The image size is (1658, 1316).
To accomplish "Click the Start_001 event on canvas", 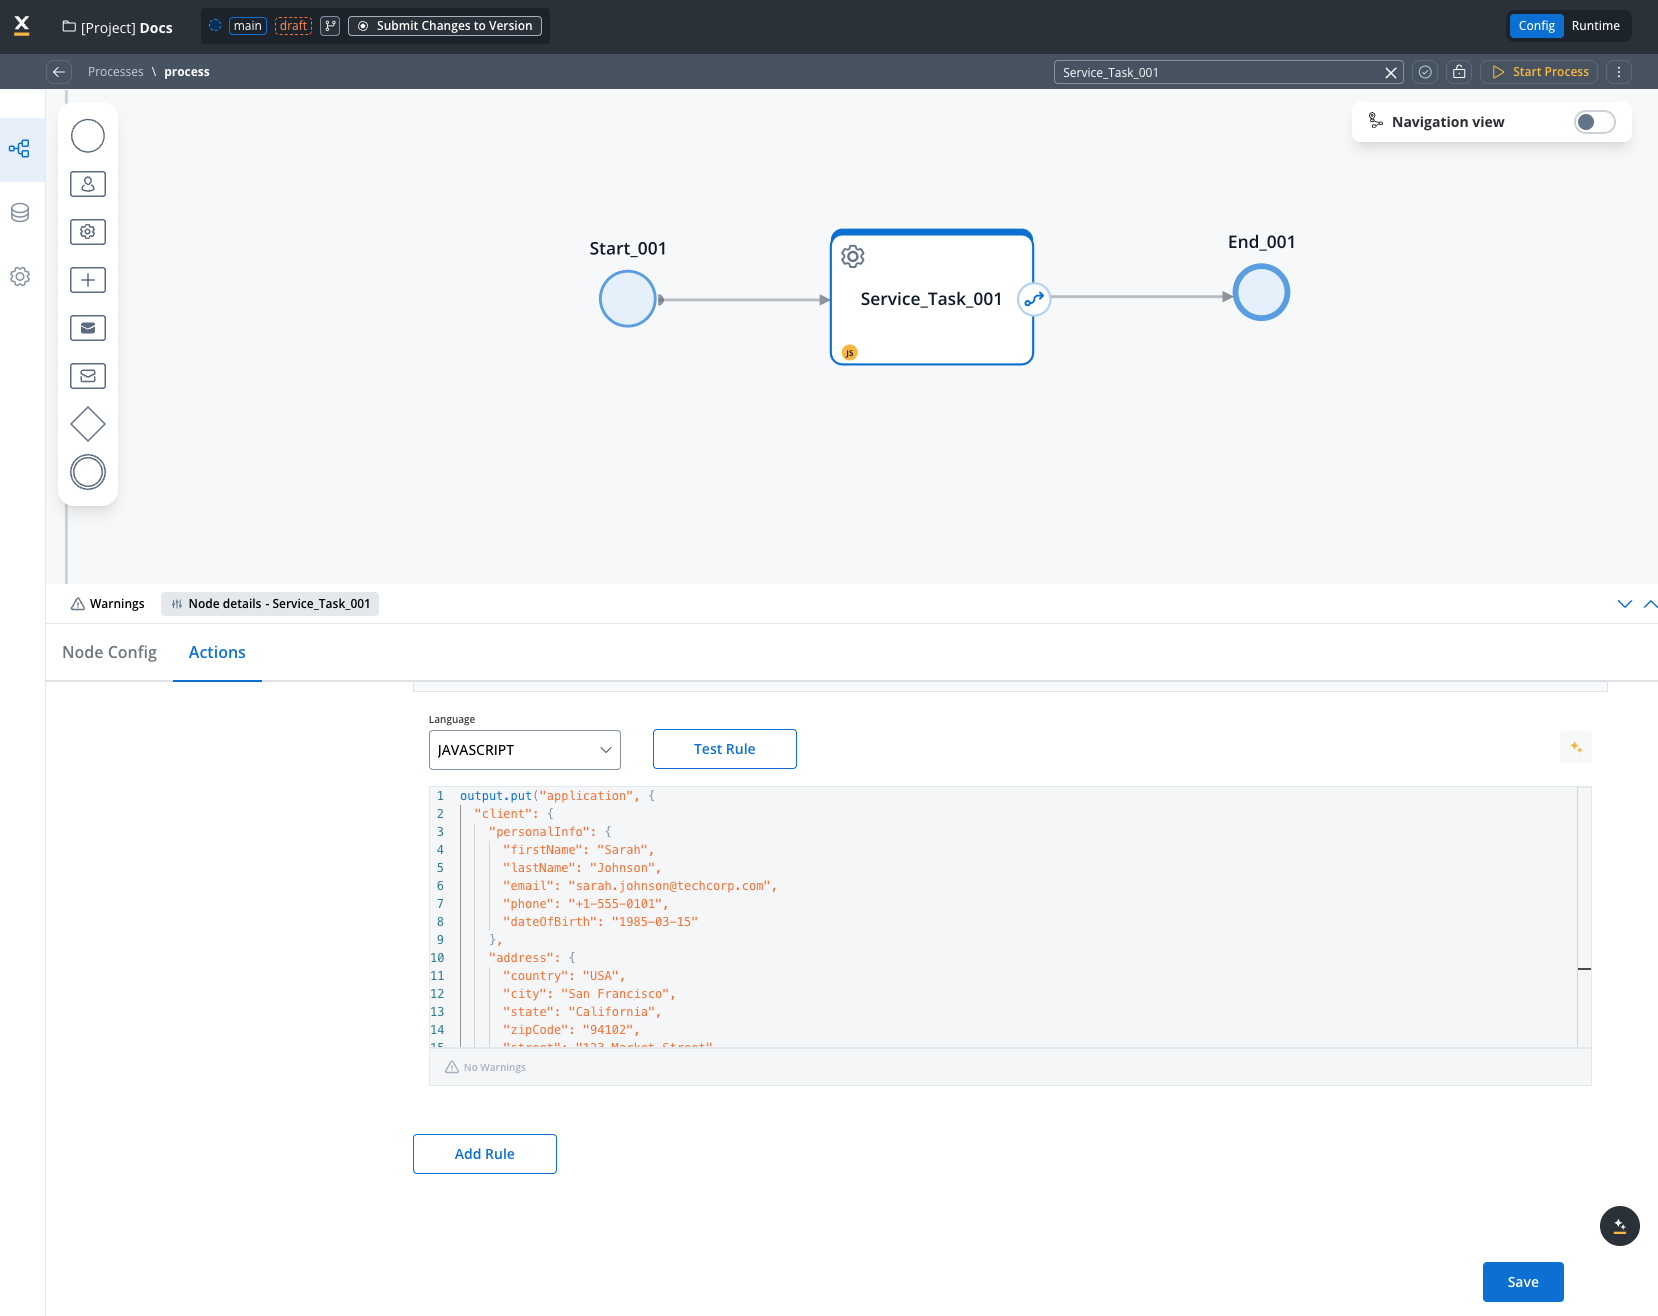I will [628, 299].
